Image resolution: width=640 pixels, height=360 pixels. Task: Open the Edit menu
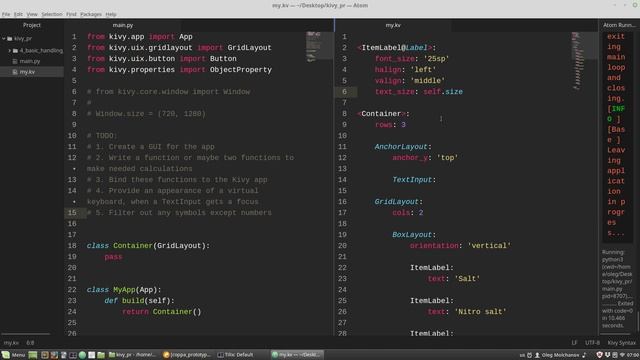(x=18, y=14)
